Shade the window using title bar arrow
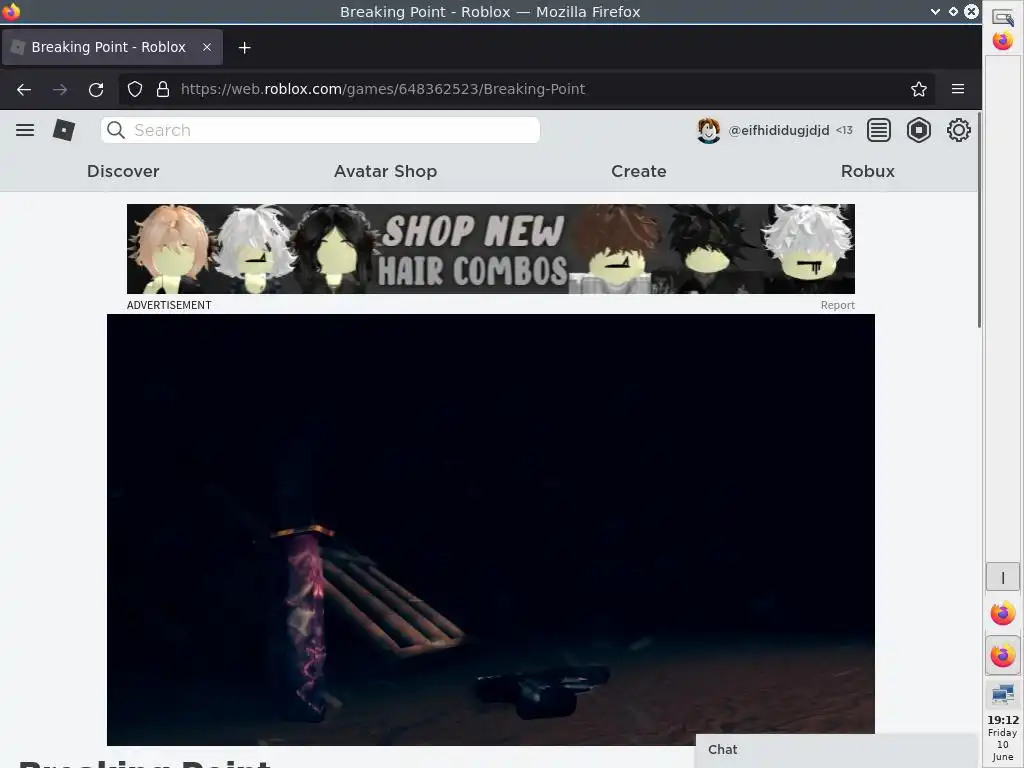Screen dimensions: 1024x768 point(935,11)
